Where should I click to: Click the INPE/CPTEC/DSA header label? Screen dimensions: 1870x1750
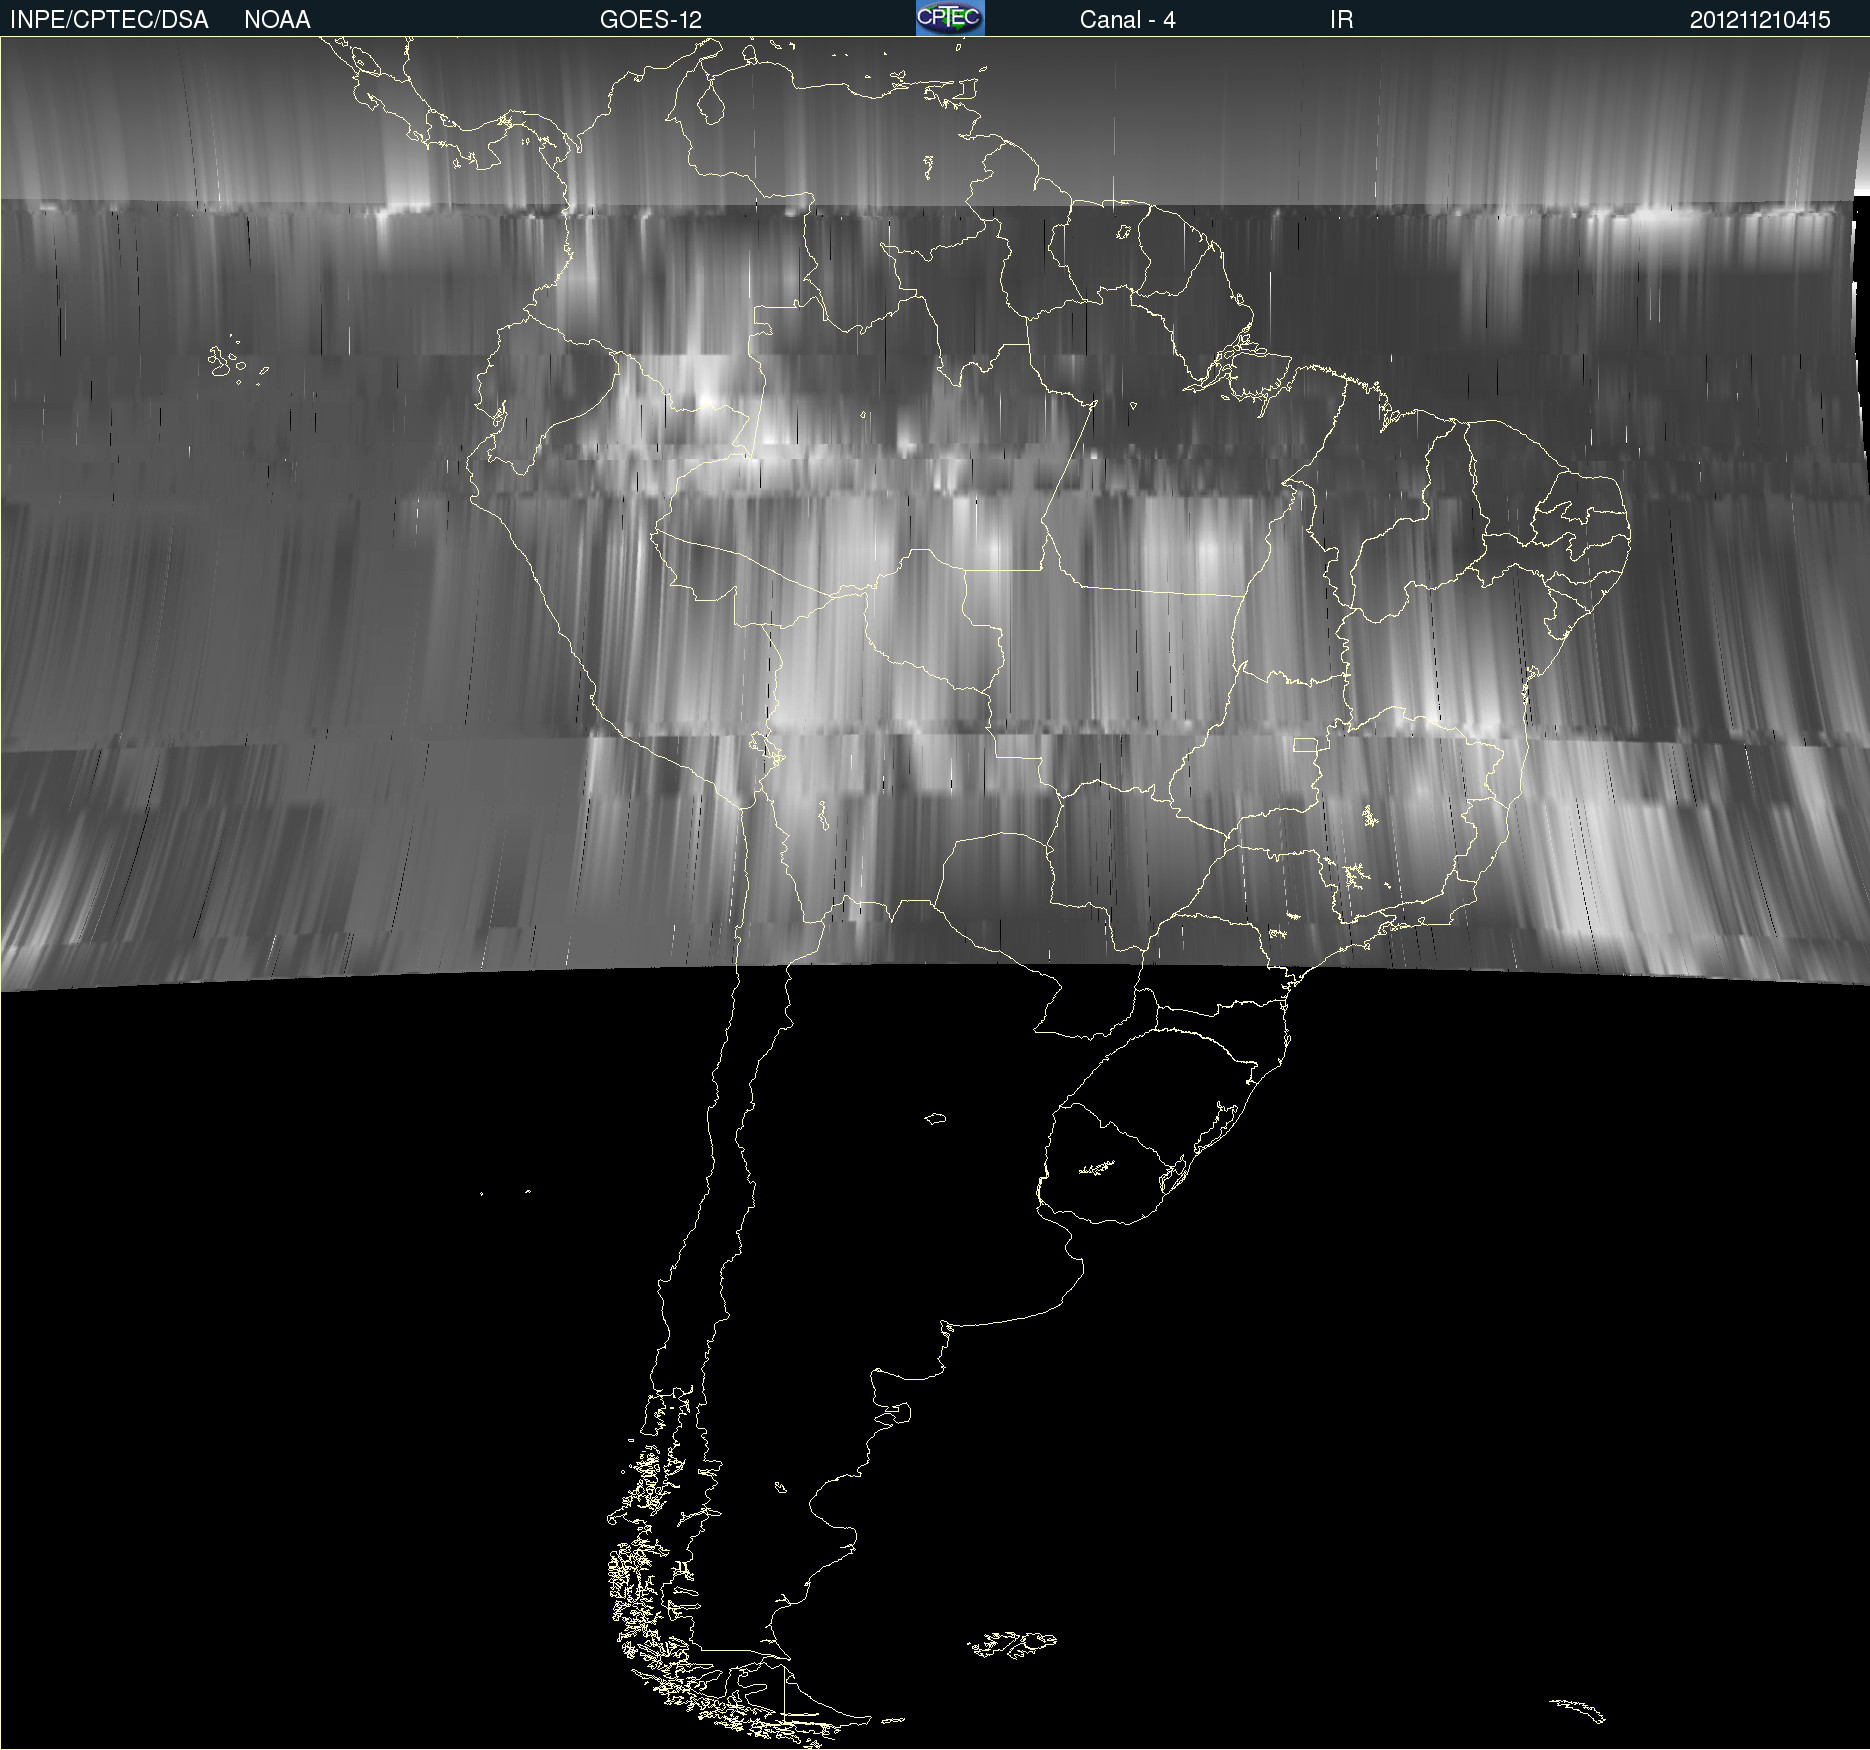109,20
